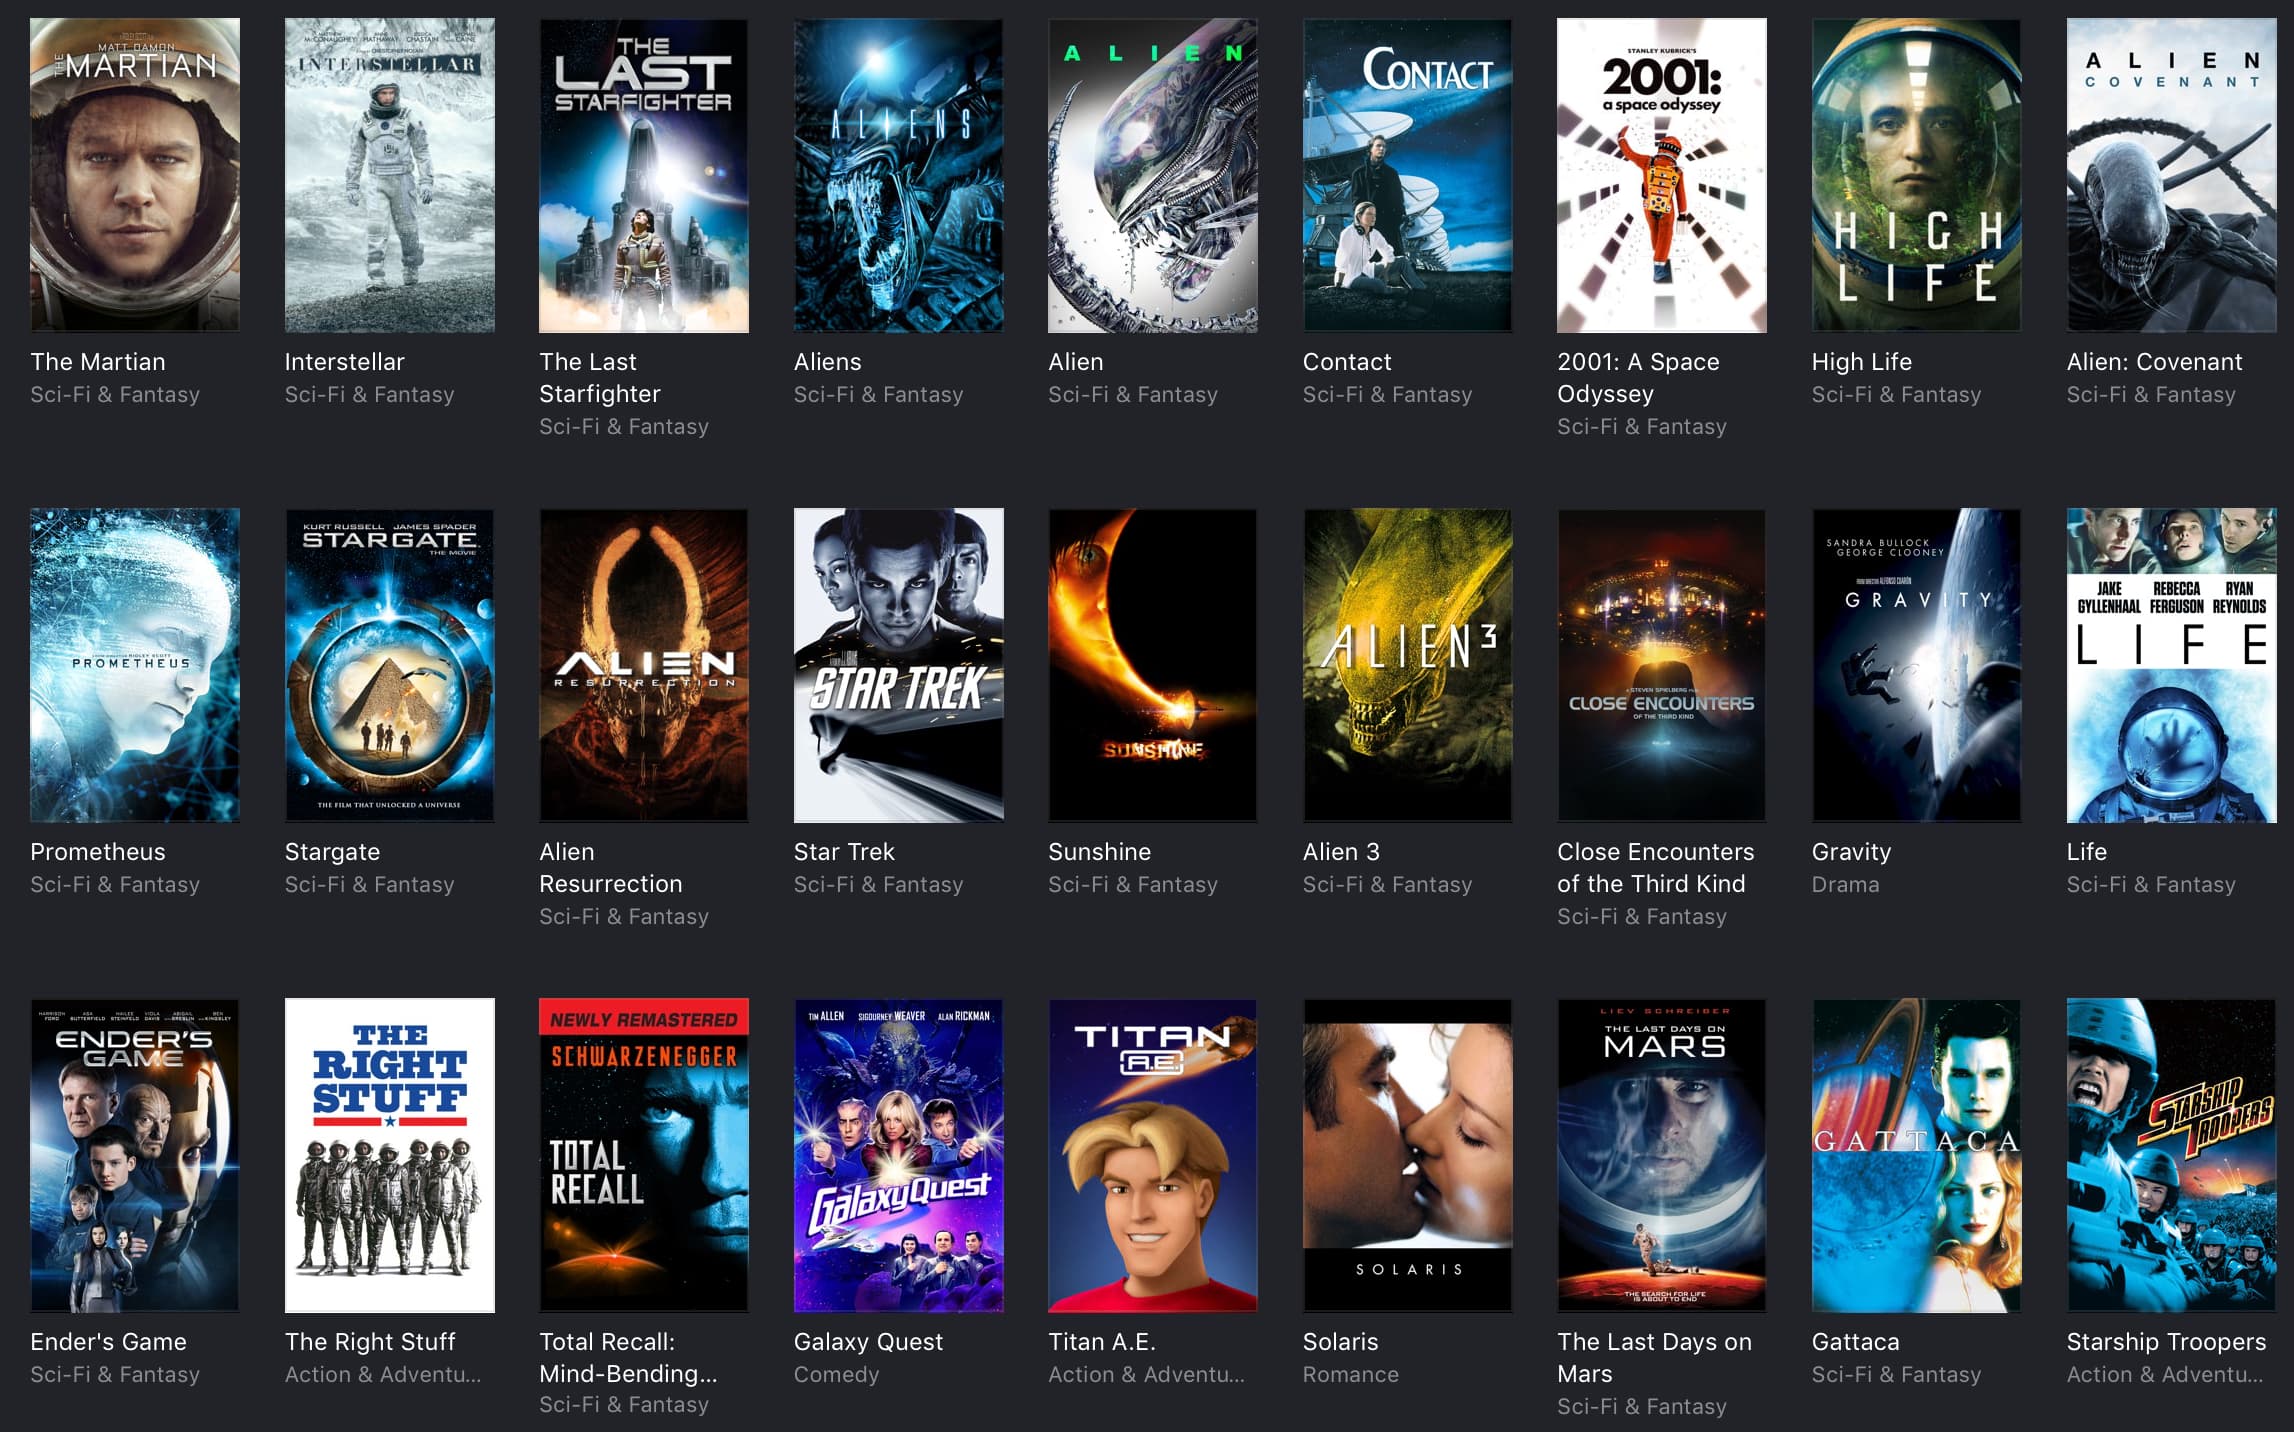Viewport: 2294px width, 1432px height.
Task: Click 'The Last Days on Mars' title
Action: 1655,1358
